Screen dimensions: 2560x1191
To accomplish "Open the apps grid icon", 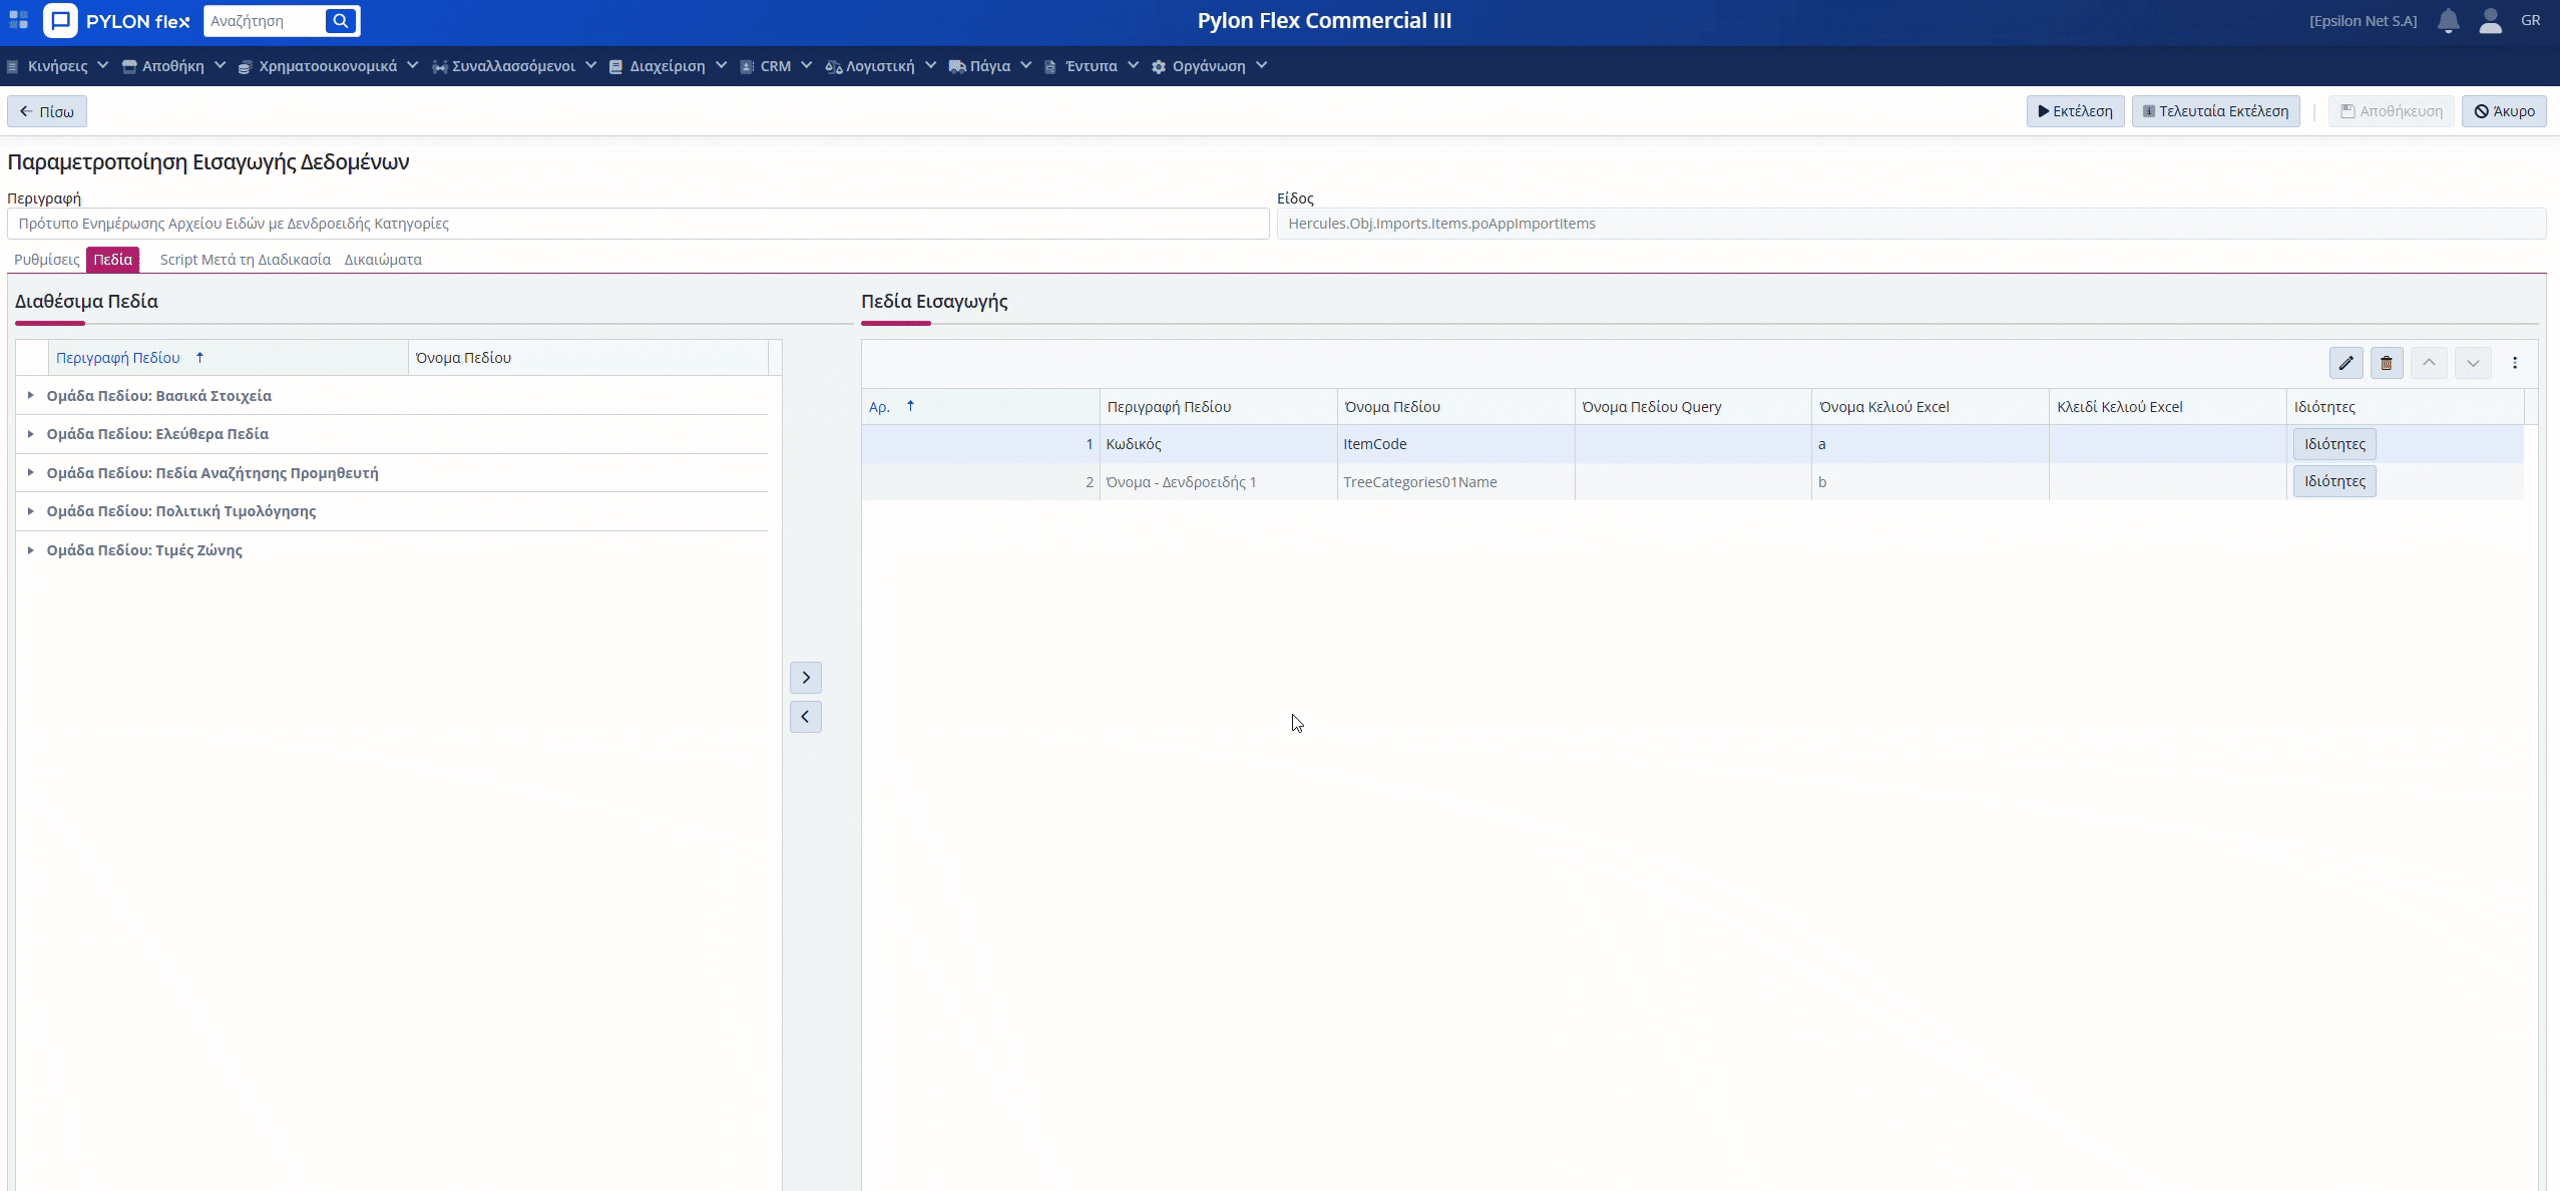I will coord(18,20).
